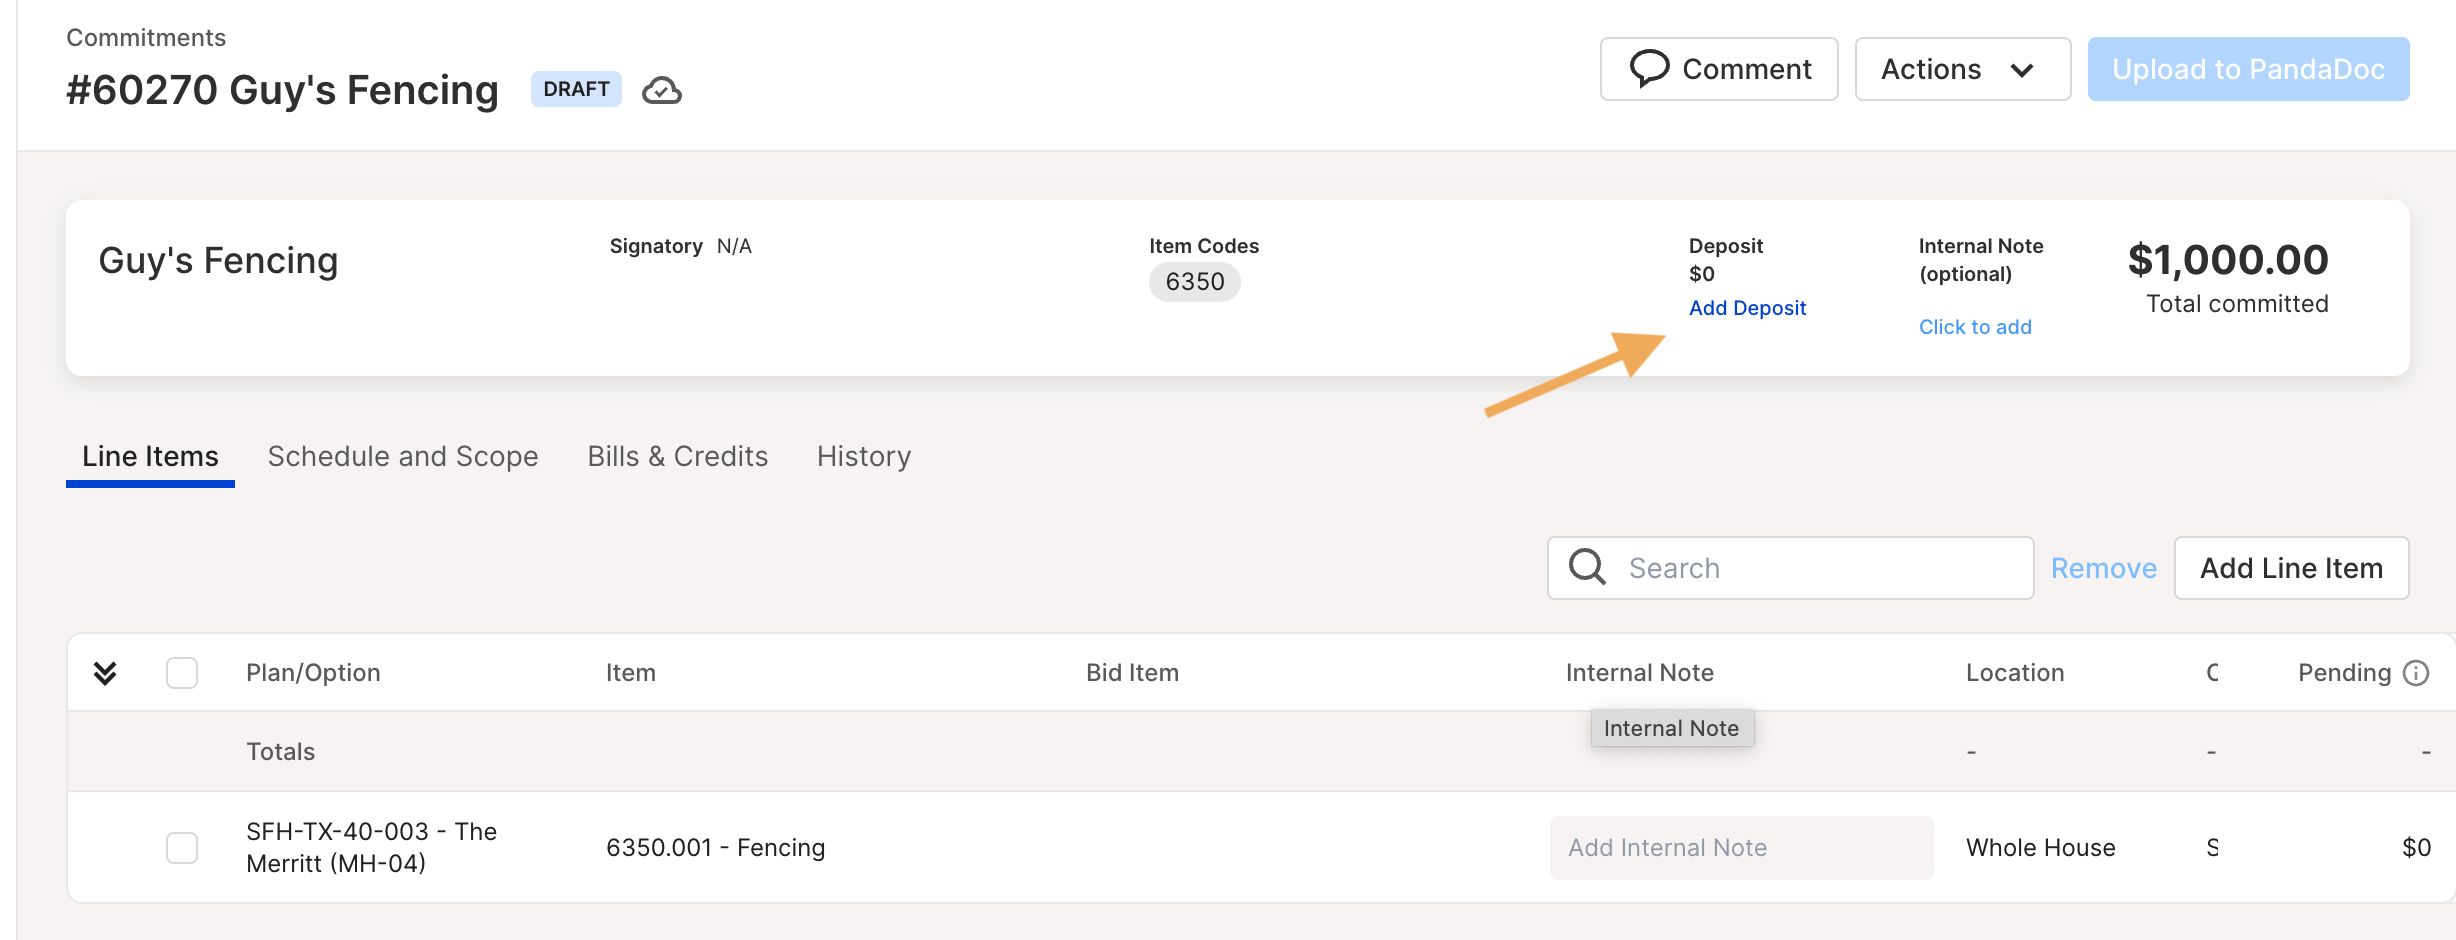Click the Add Deposit link
The width and height of the screenshot is (2456, 940).
click(1747, 308)
